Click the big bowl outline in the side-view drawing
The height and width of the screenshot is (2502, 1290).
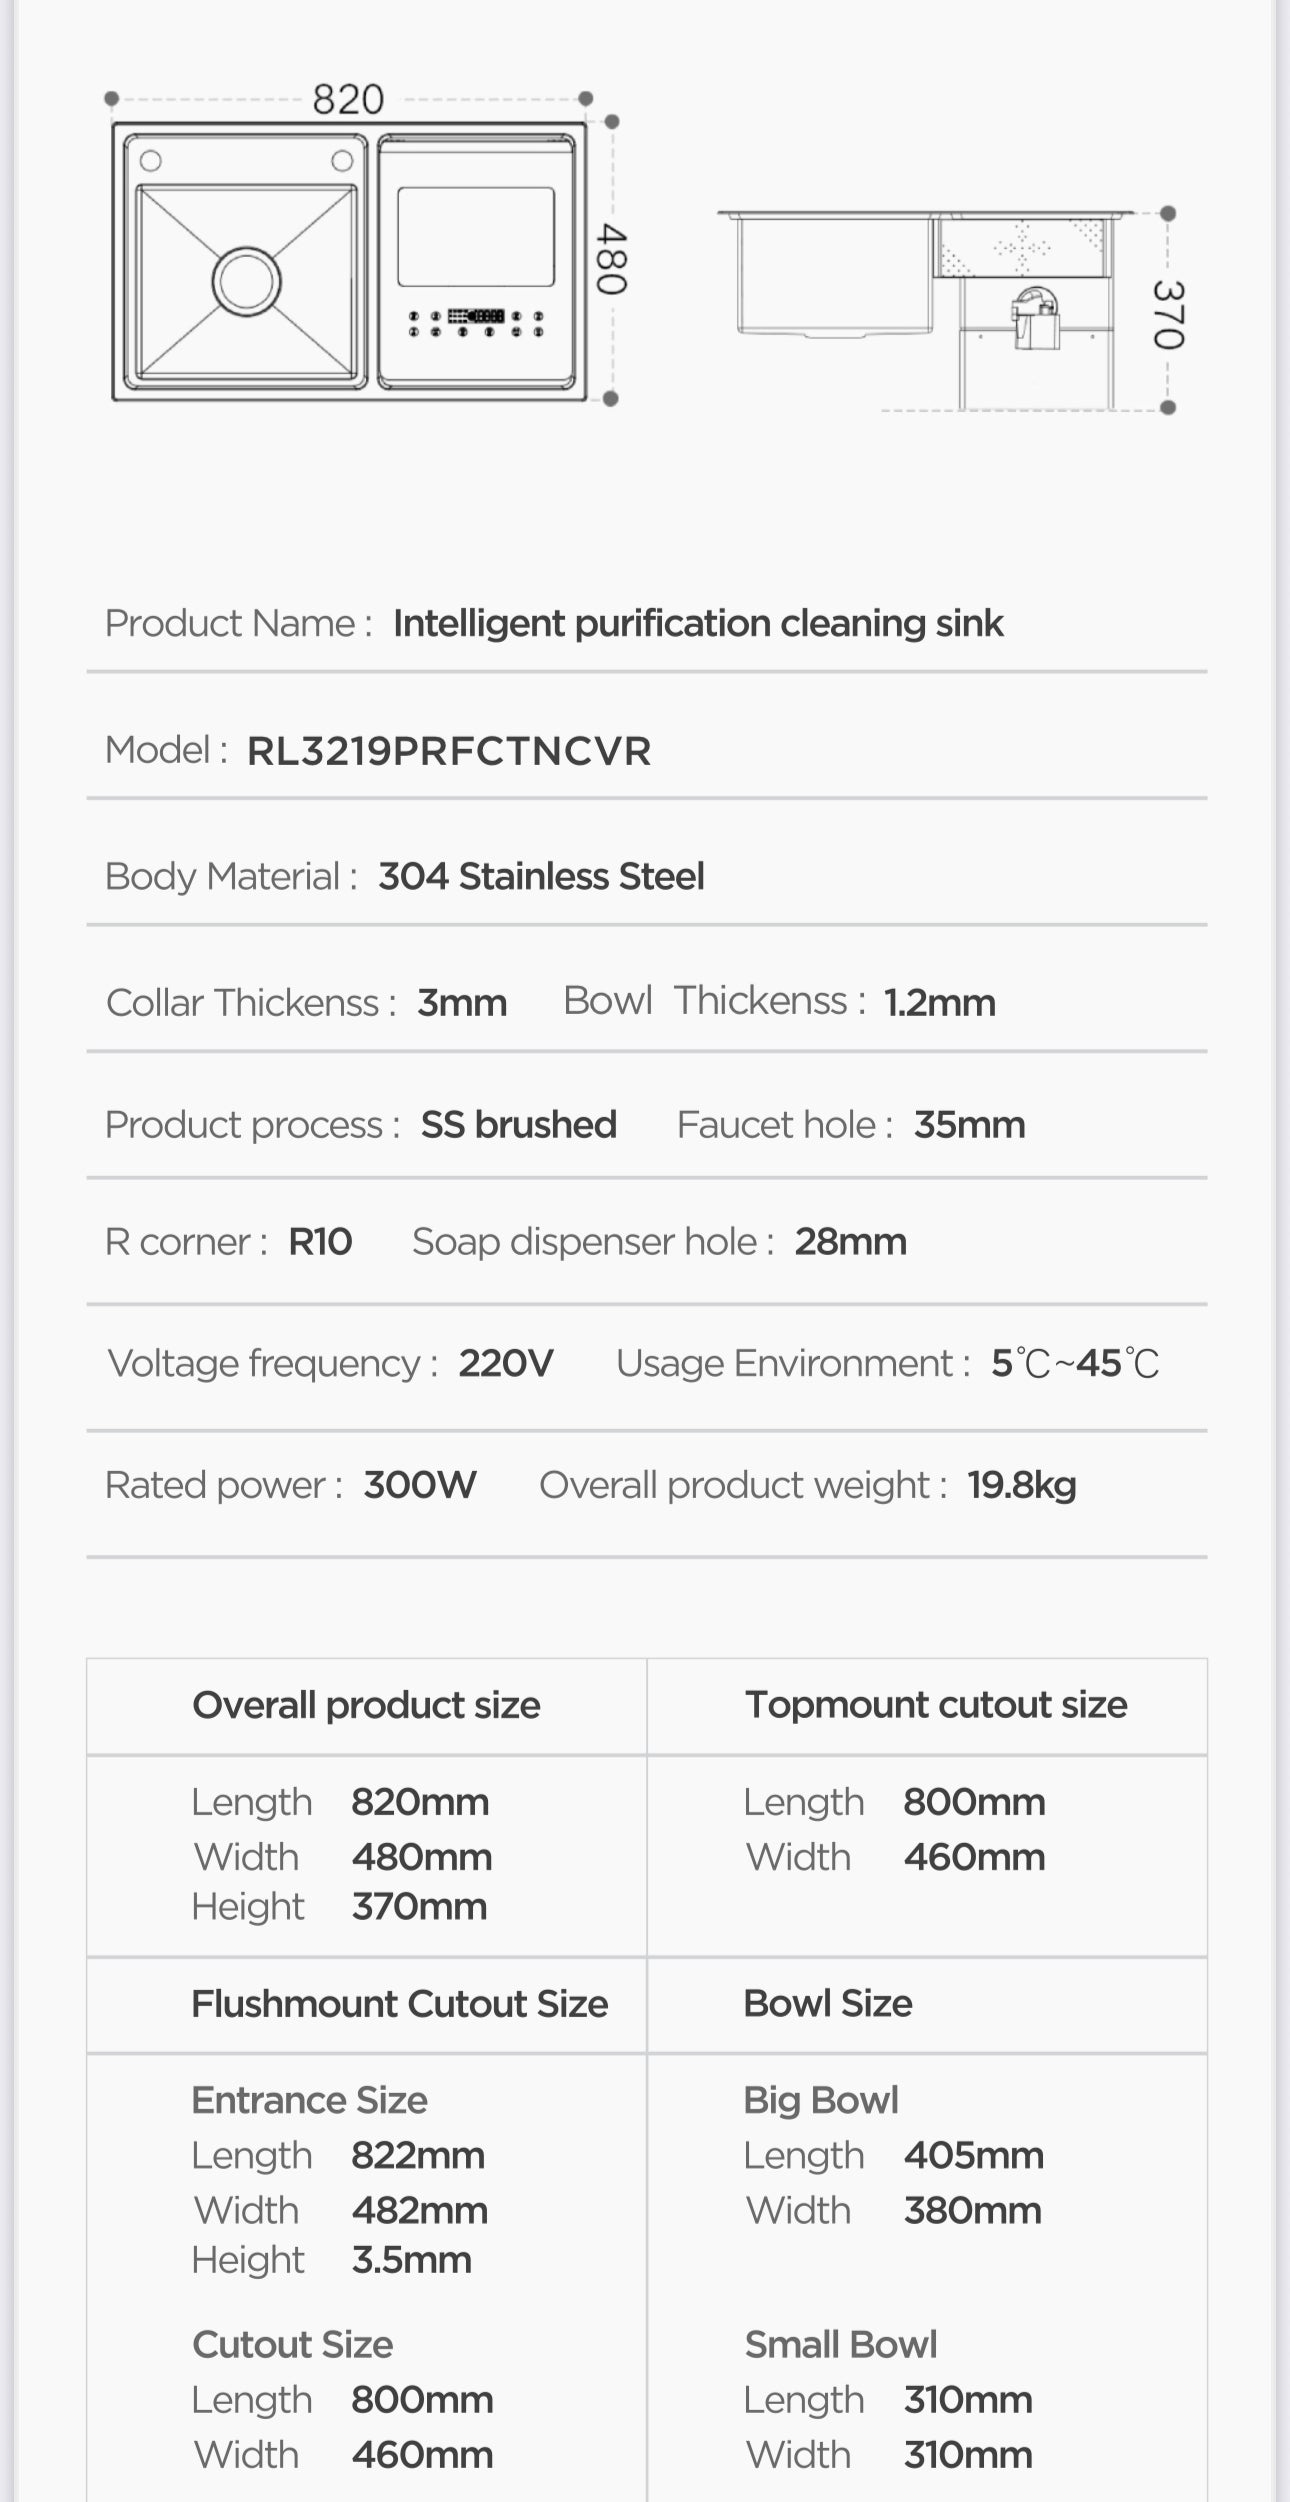832,274
